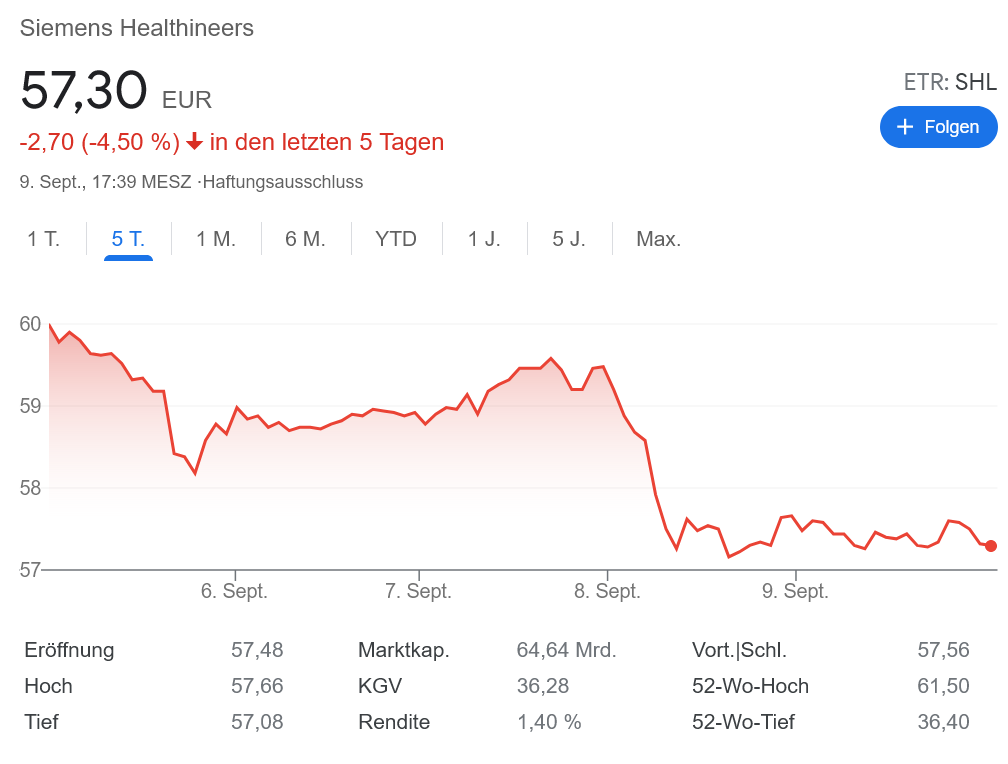The height and width of the screenshot is (764, 1008).
Task: Click the red endpoint dot on chart
Action: point(991,546)
